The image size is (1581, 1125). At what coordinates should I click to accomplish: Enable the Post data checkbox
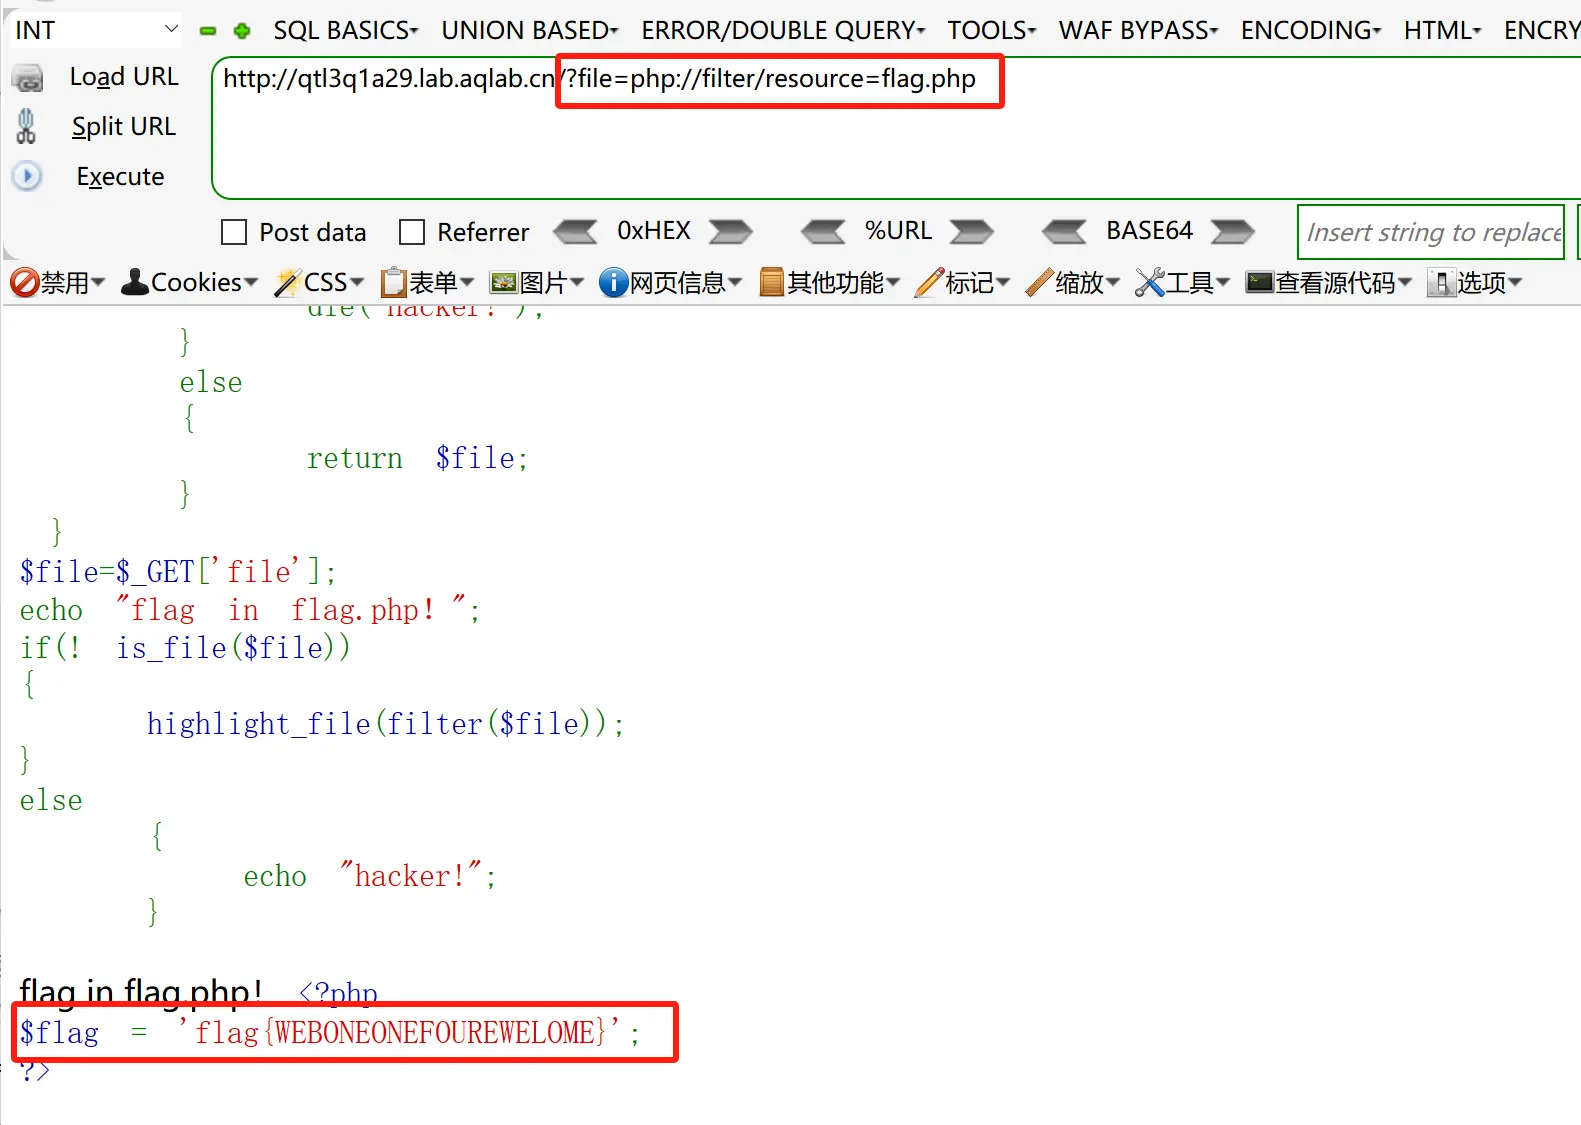click(234, 233)
